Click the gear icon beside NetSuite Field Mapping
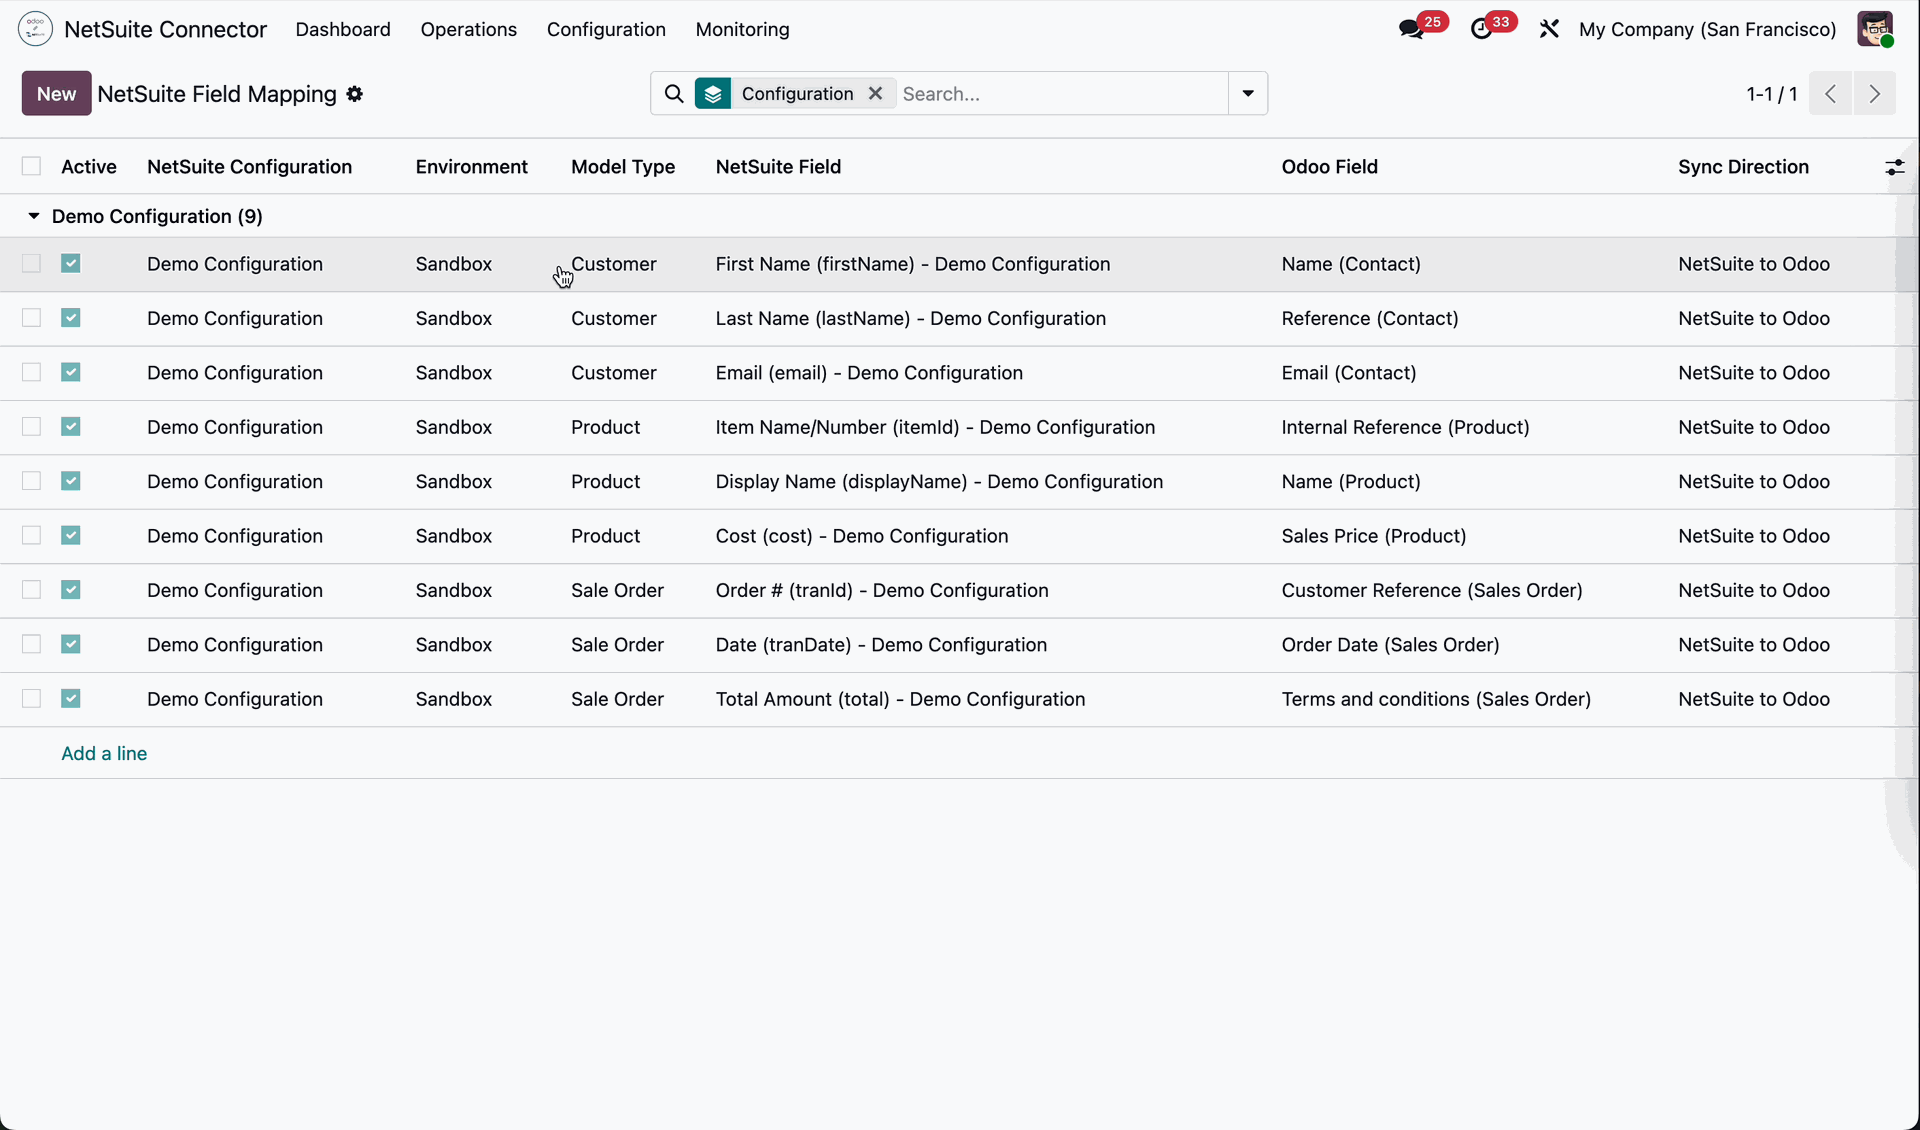Viewport: 1920px width, 1130px height. click(355, 94)
